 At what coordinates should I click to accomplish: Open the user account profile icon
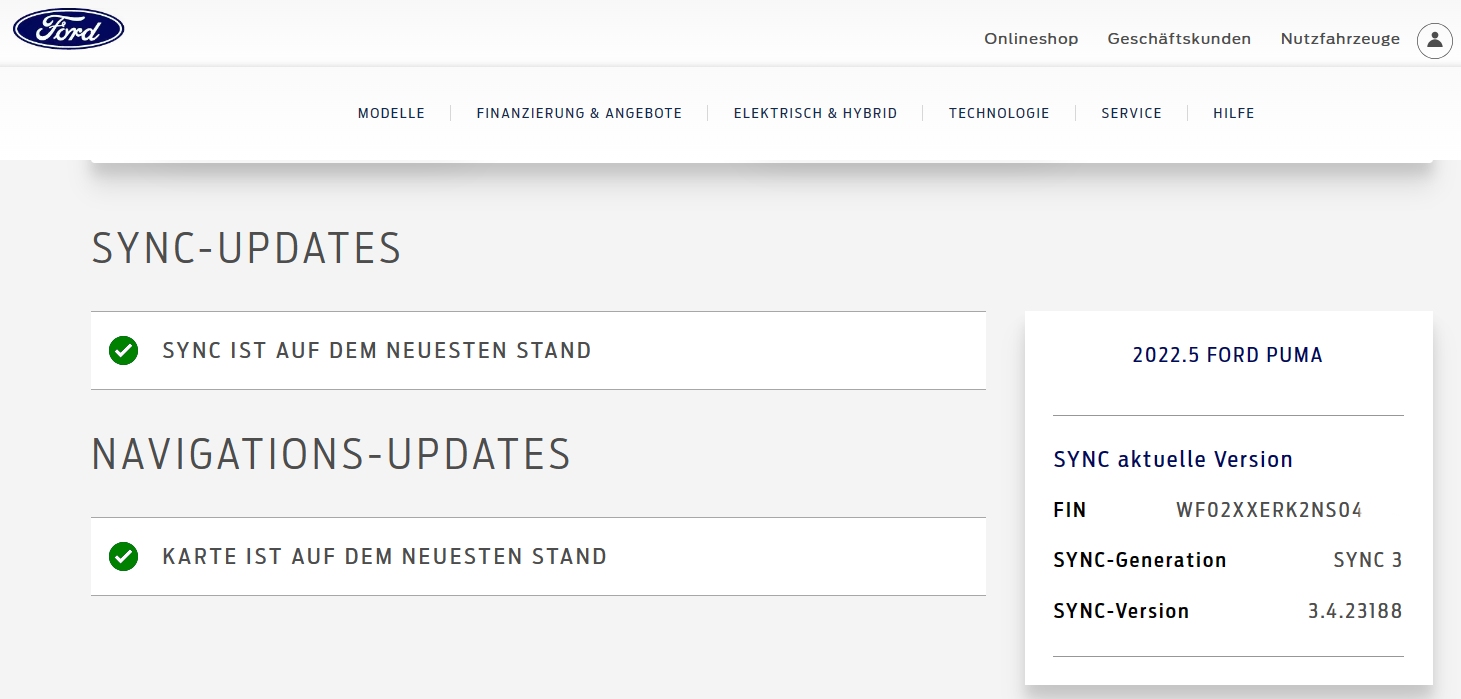(1434, 40)
